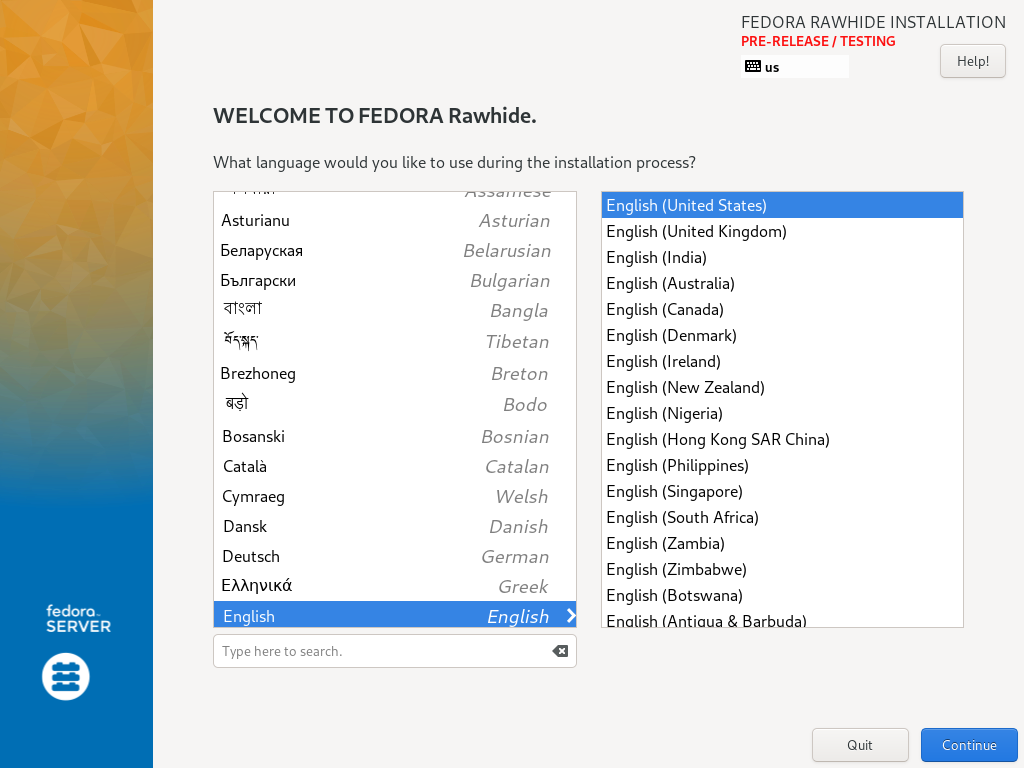Click Continue to proceed

click(x=969, y=745)
